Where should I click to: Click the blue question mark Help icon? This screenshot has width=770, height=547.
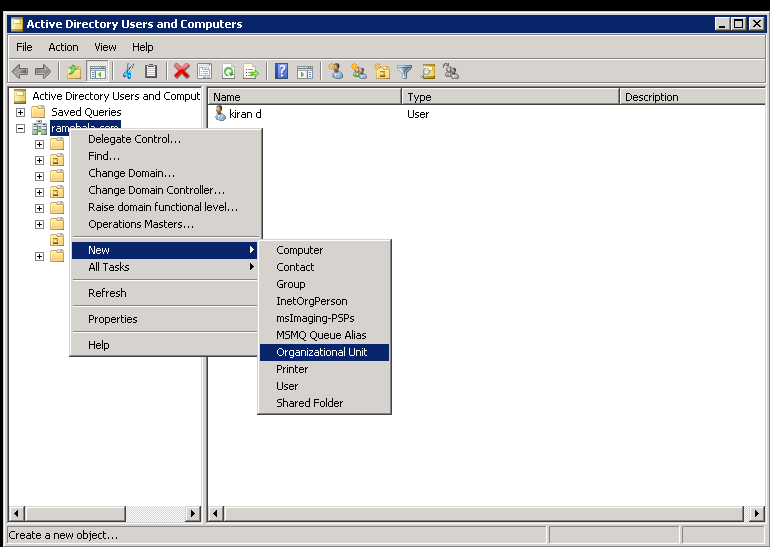pos(281,72)
